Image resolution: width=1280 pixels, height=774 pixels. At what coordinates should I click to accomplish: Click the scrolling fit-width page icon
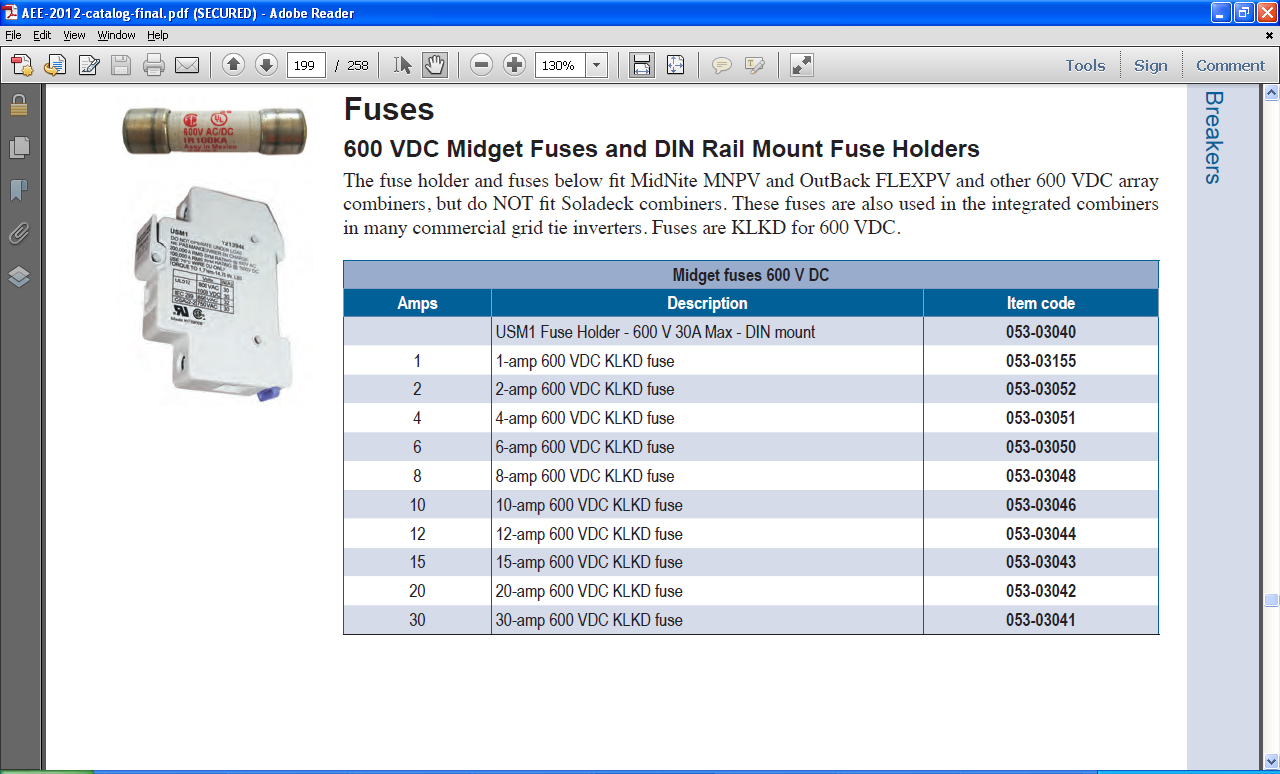642,65
